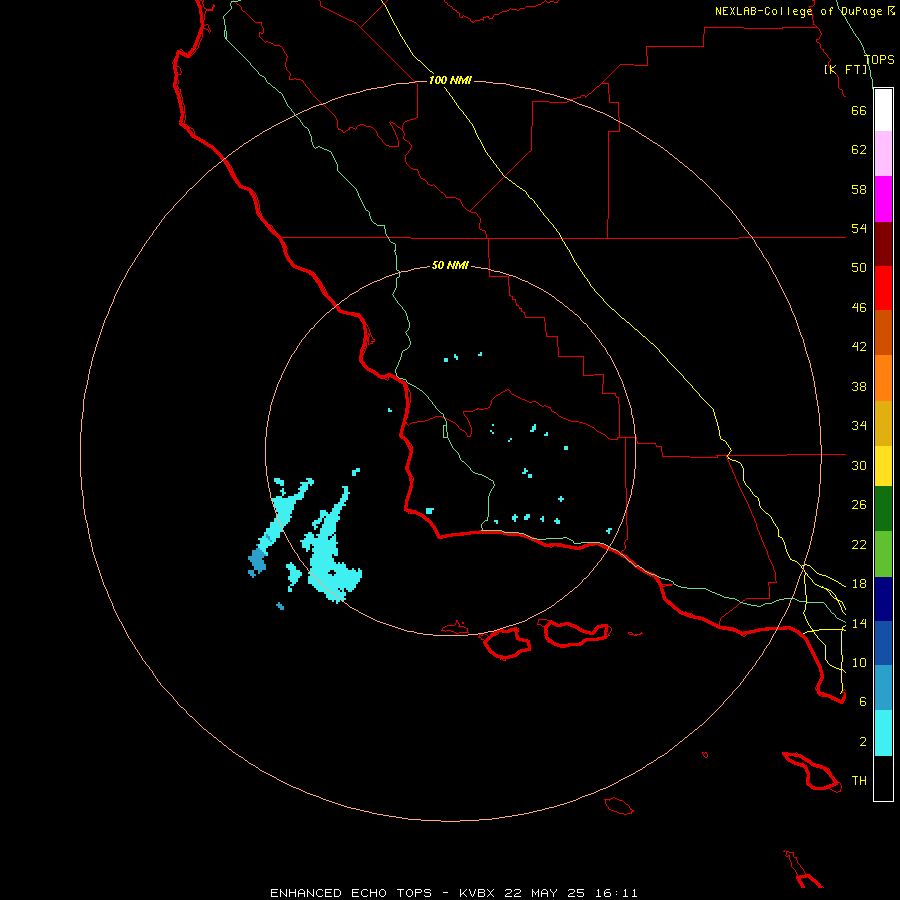This screenshot has height=900, width=900.
Task: Click the [K FT] units label
Action: 846,69
